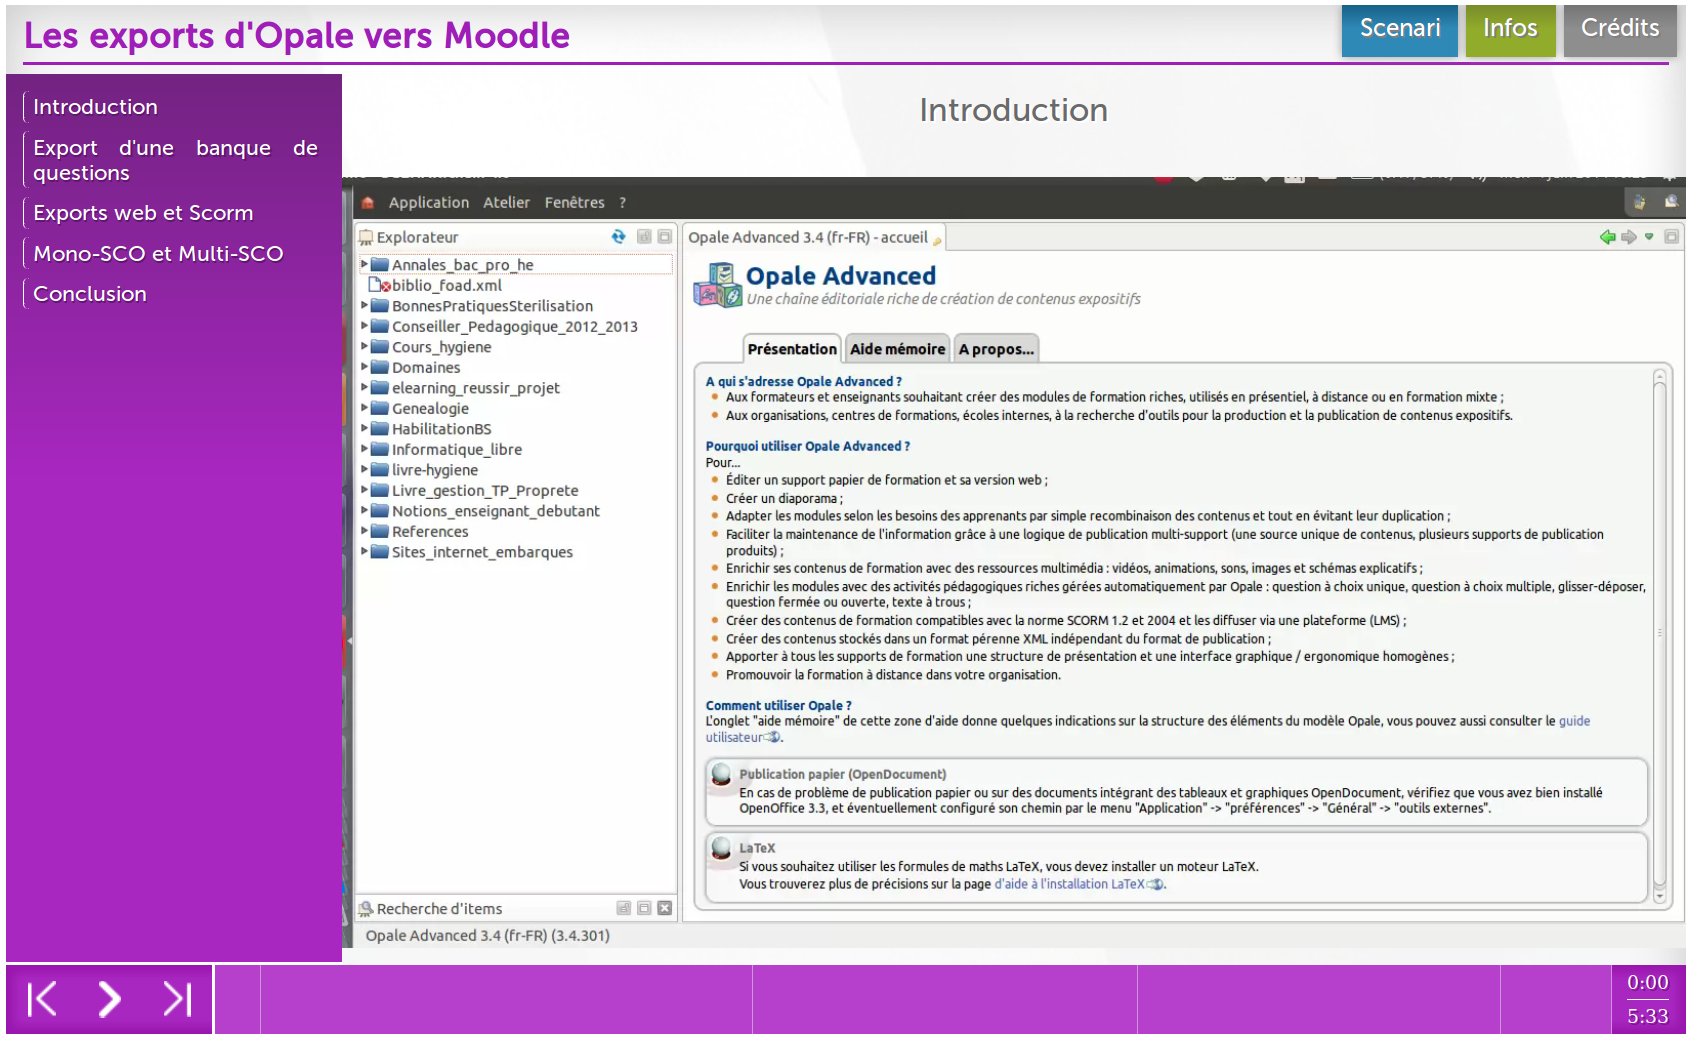Click the Scenari button

tap(1400, 29)
